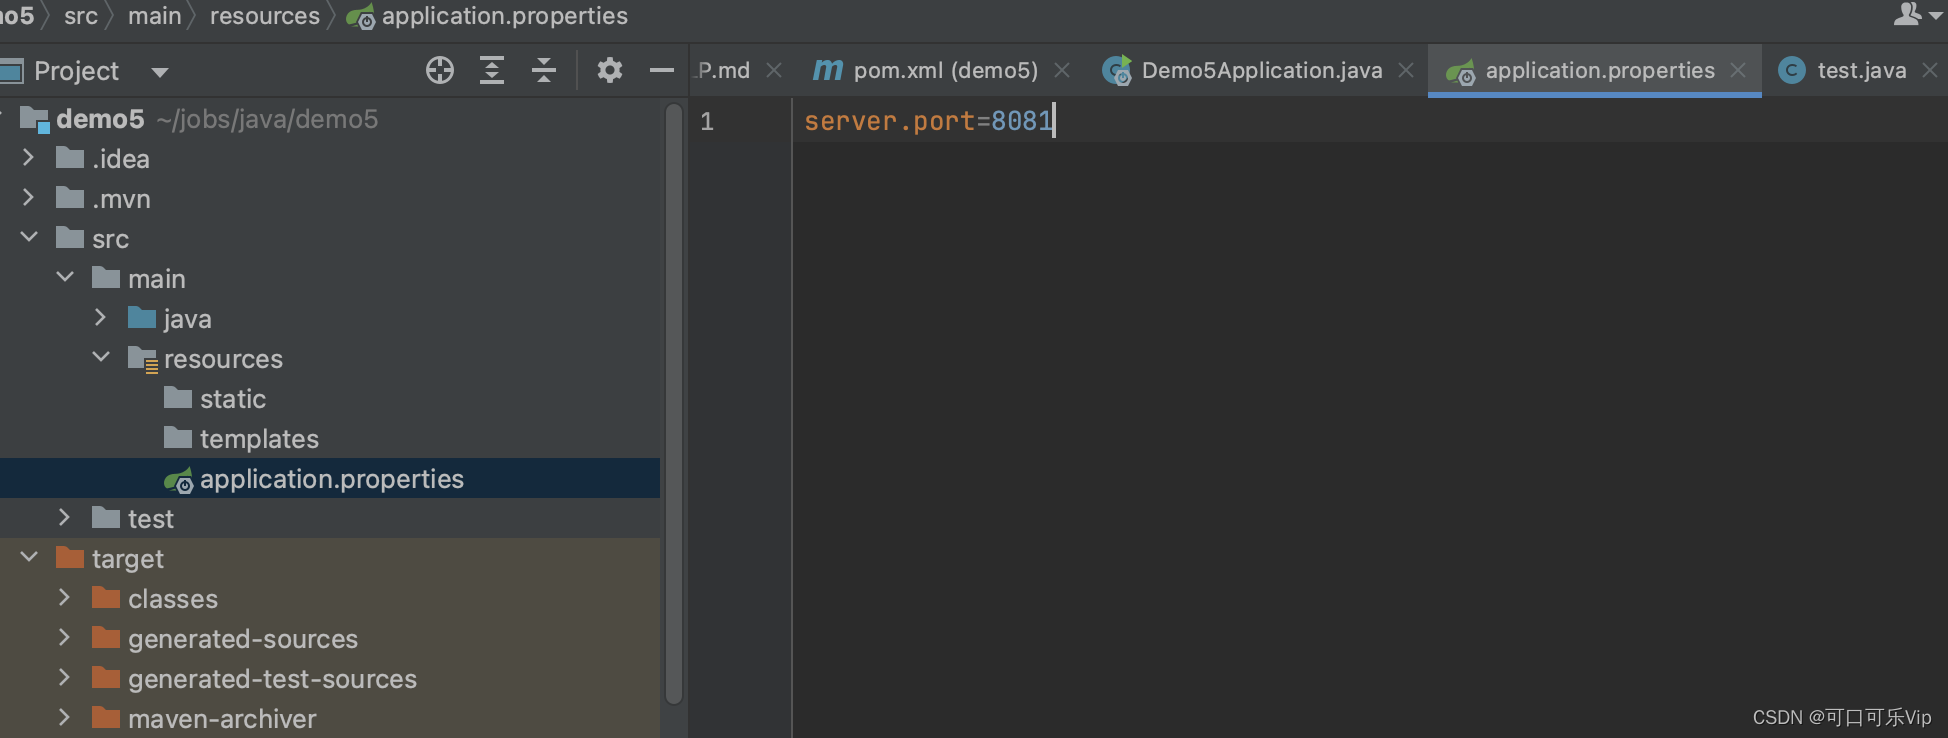The image size is (1948, 738).
Task: Close the application.properties tab
Action: coord(1738,70)
